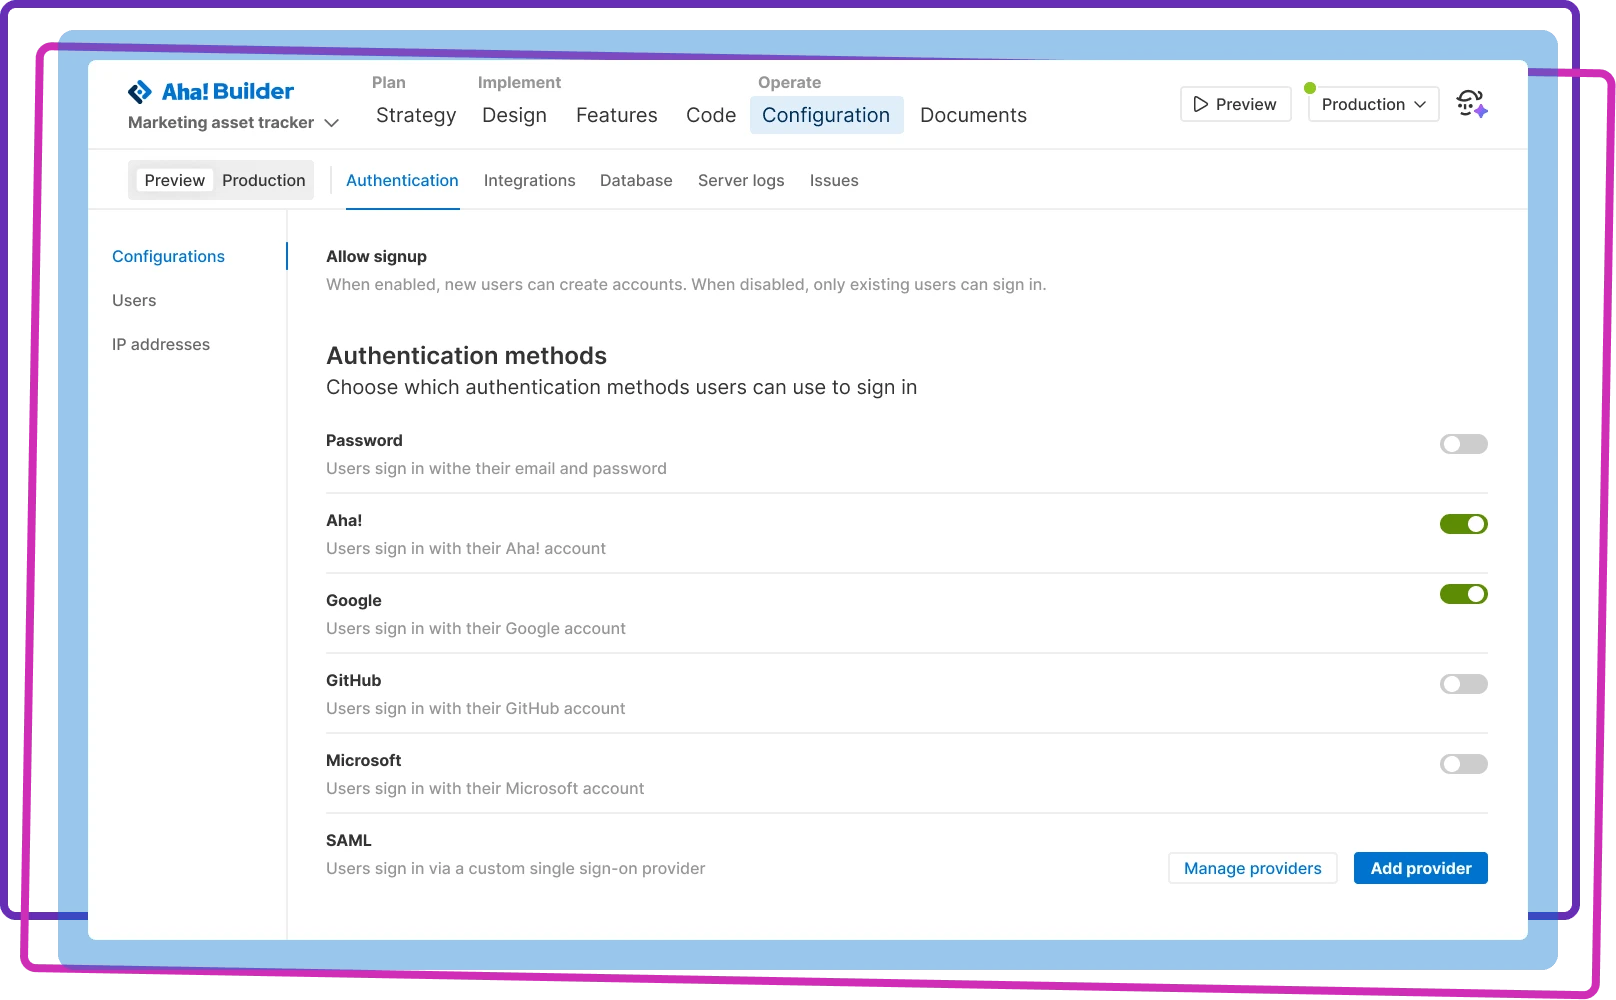This screenshot has width=1616, height=1000.
Task: Open the Production environment dropdown
Action: [x=1372, y=104]
